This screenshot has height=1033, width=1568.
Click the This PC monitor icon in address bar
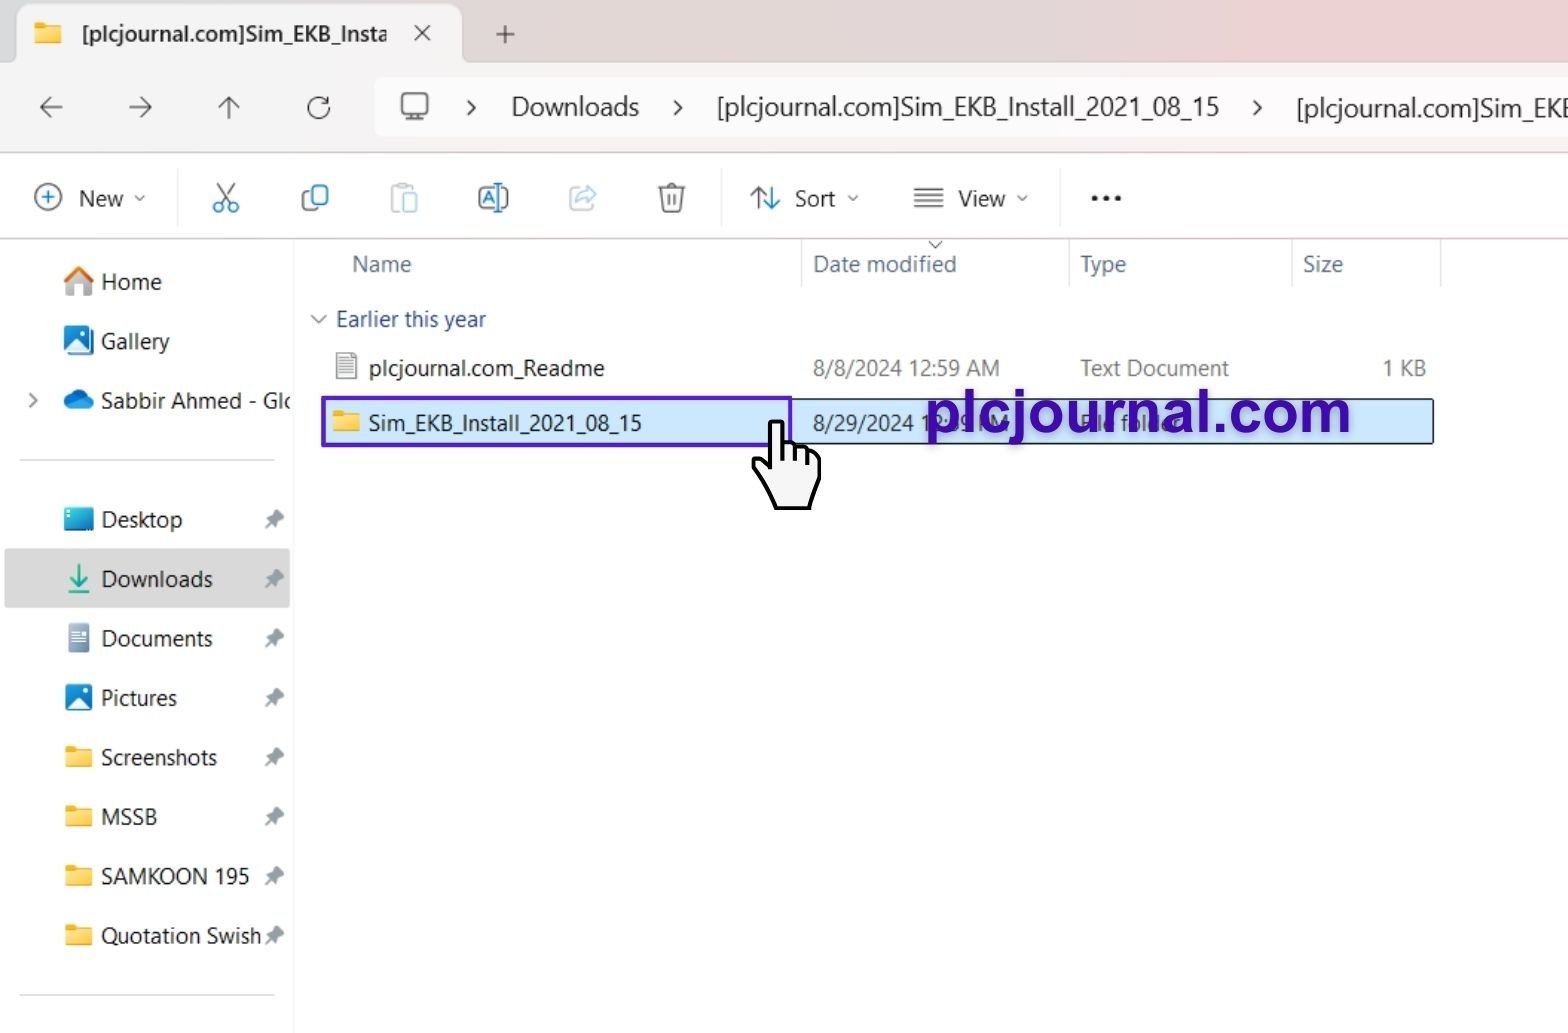(x=414, y=106)
